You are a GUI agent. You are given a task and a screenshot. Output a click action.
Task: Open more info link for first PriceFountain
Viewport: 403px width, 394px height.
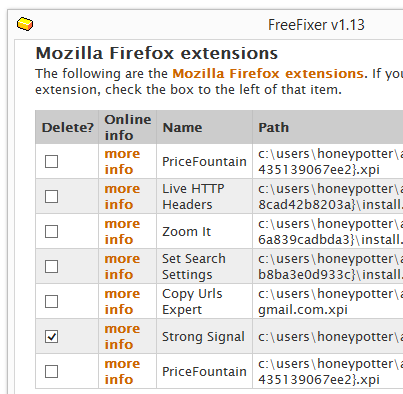pyautogui.click(x=122, y=162)
